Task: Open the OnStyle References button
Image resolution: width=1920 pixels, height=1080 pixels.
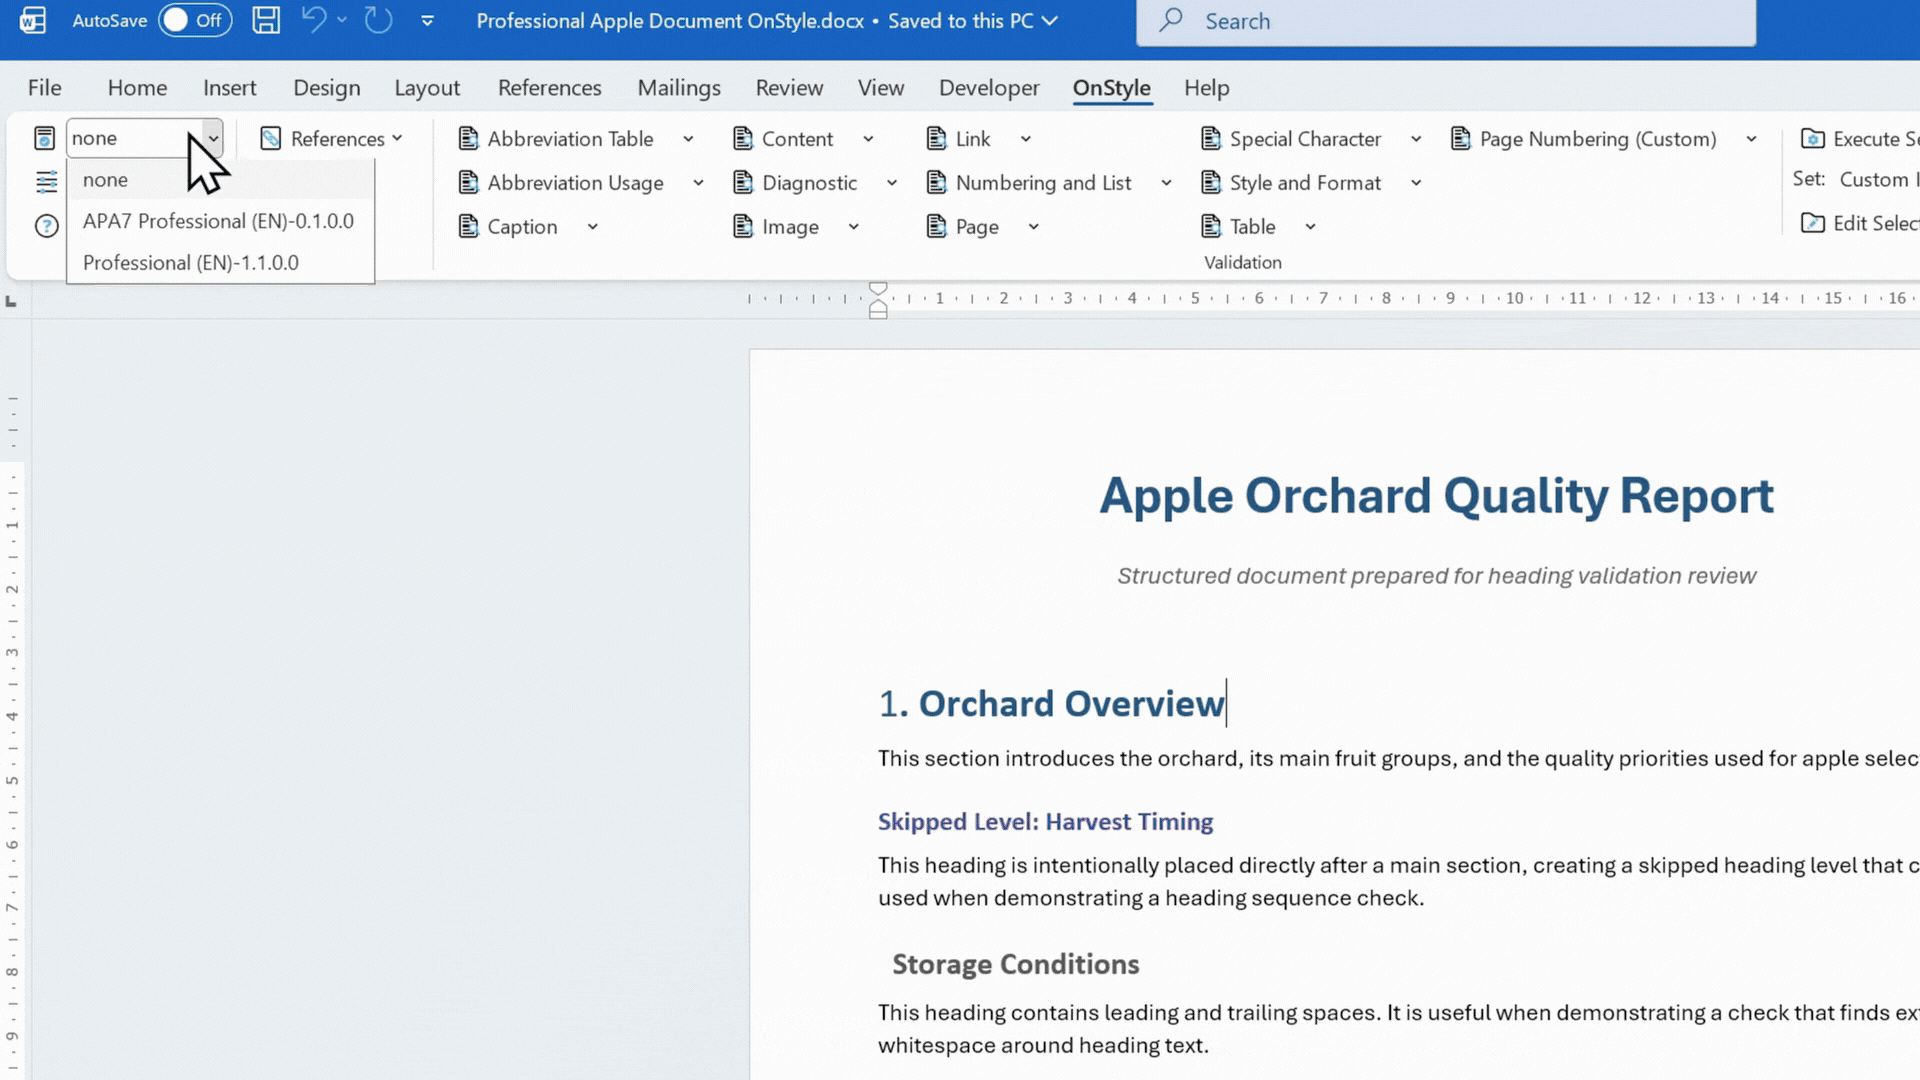Action: [x=331, y=139]
